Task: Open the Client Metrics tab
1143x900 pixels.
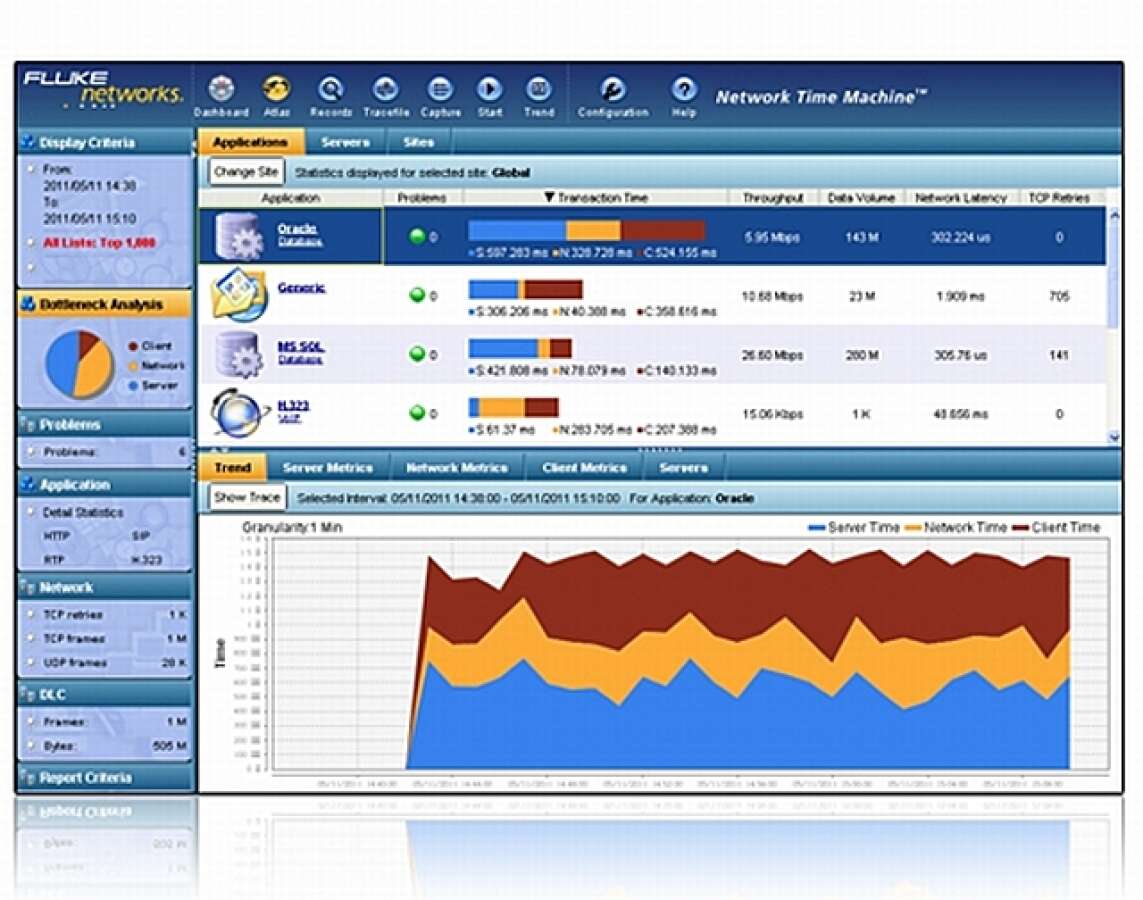Action: [x=584, y=468]
